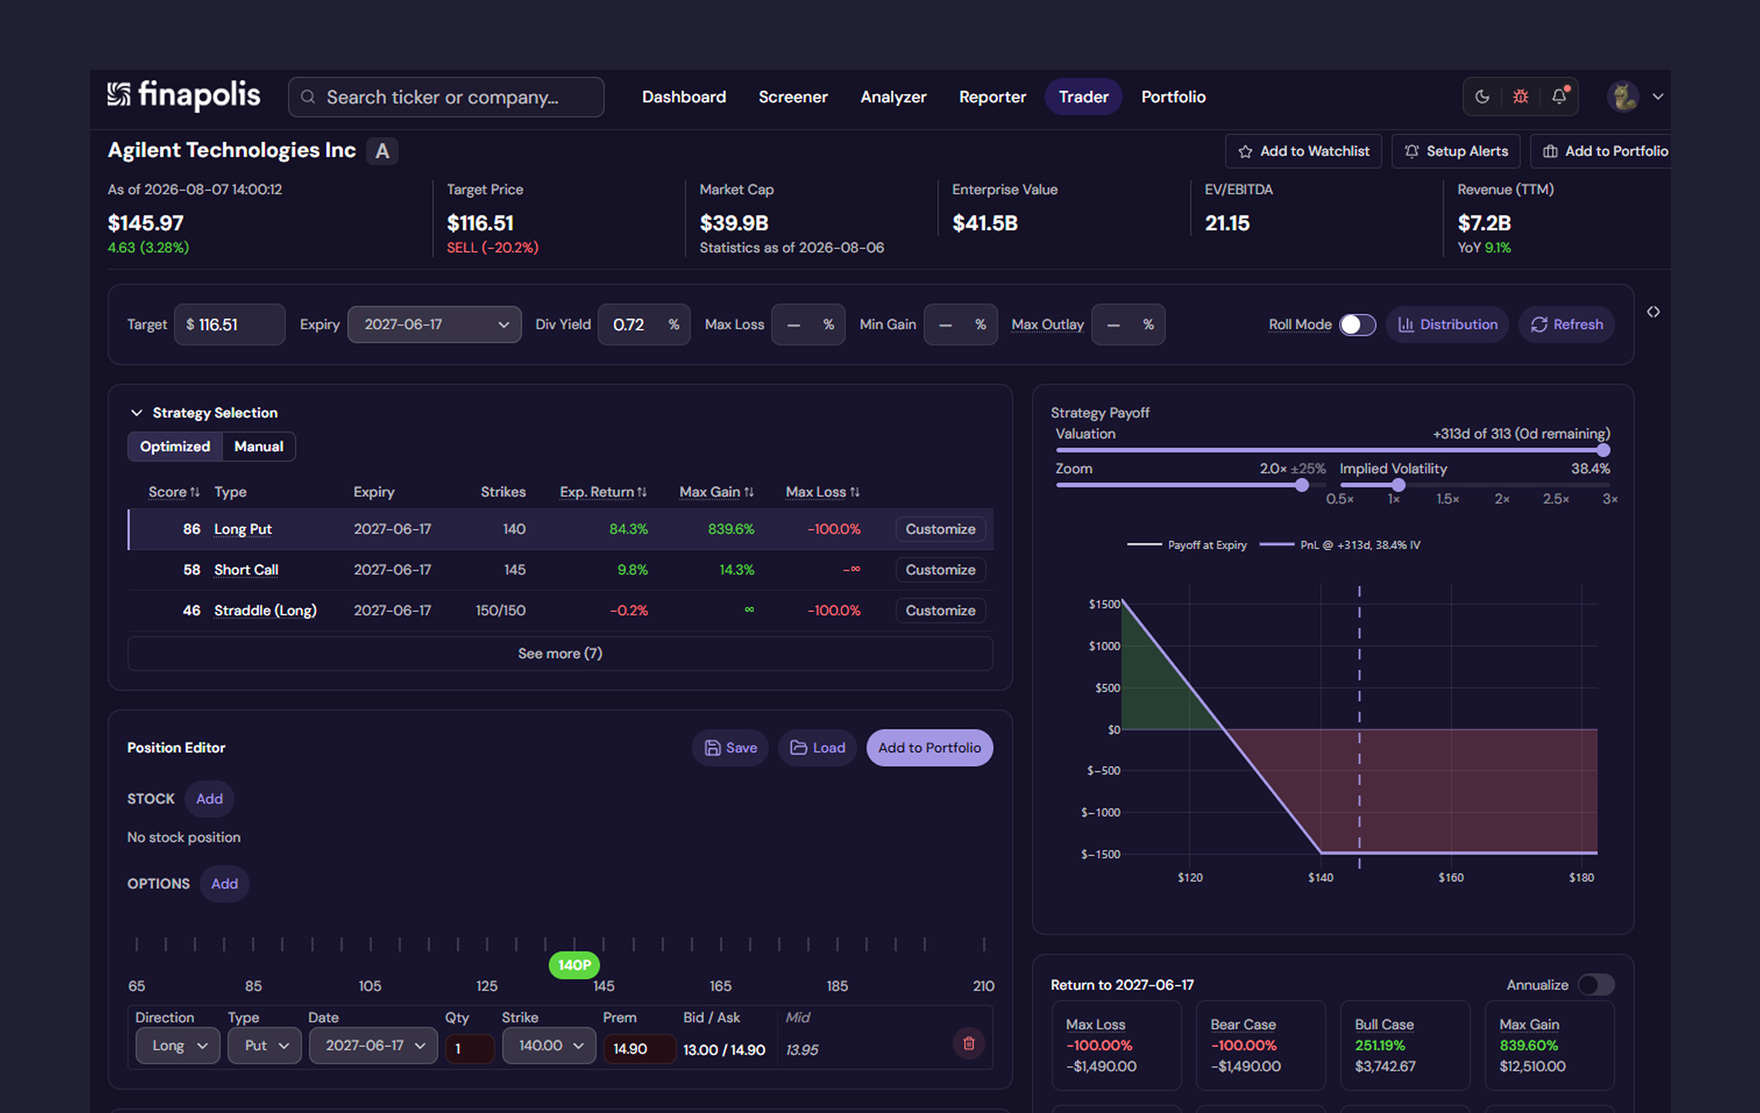Click the ticker search field
This screenshot has height=1113, width=1760.
tap(446, 97)
